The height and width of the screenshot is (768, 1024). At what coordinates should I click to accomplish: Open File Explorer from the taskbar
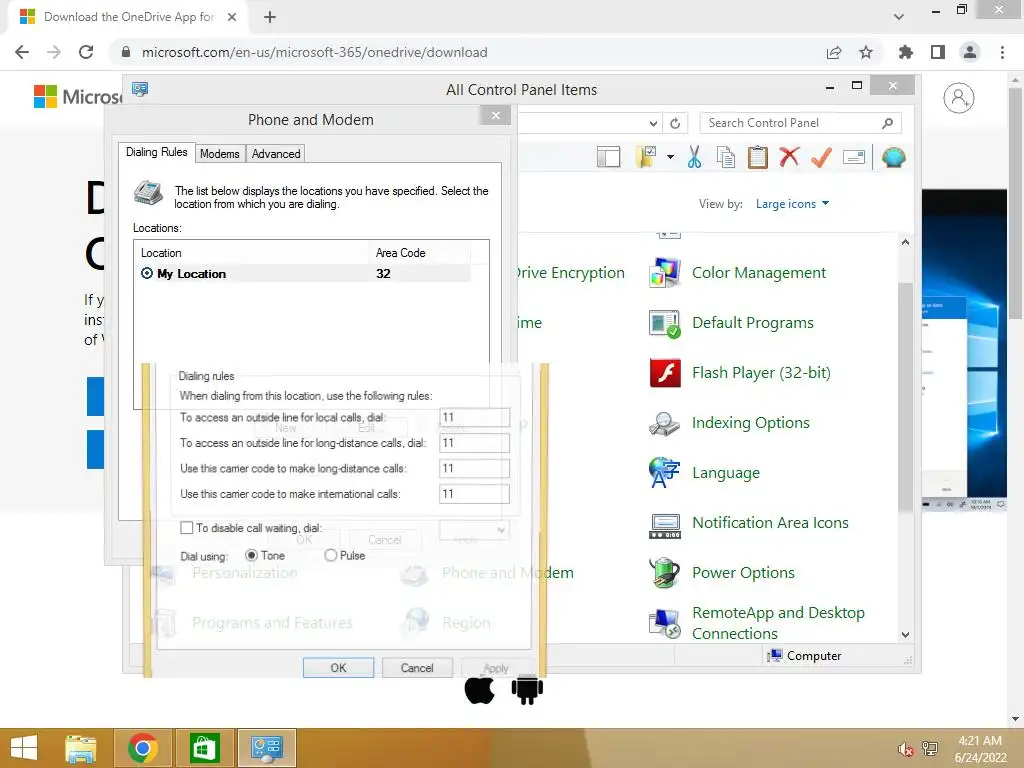pos(80,748)
